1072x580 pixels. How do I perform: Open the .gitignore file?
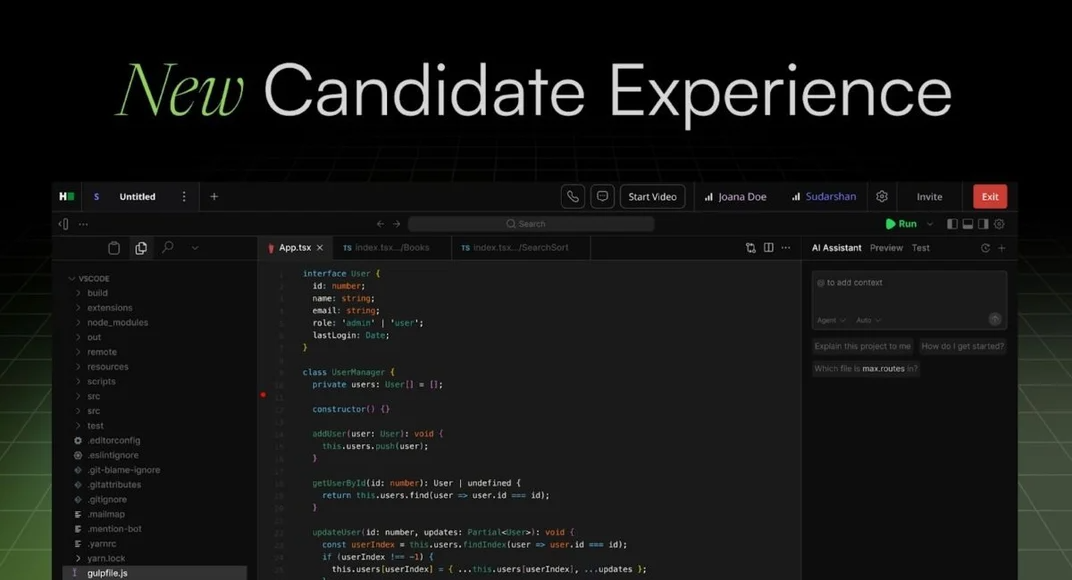pyautogui.click(x=100, y=499)
